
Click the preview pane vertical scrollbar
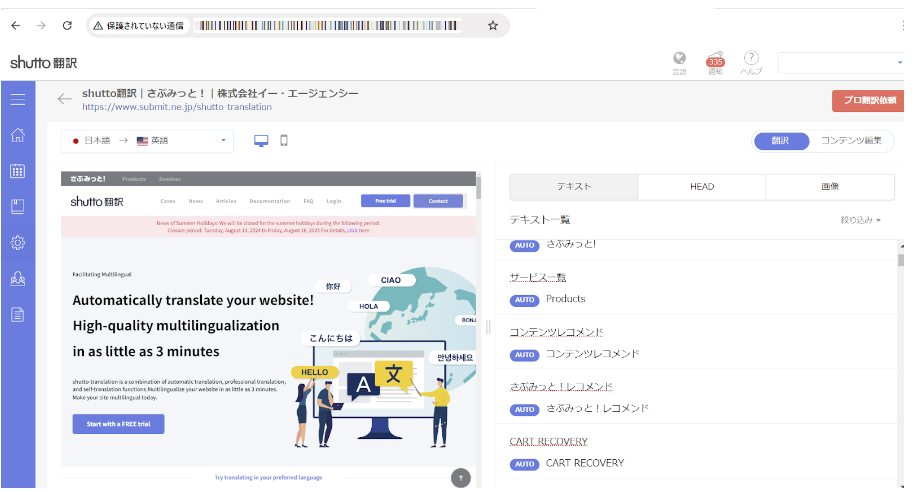point(479,187)
